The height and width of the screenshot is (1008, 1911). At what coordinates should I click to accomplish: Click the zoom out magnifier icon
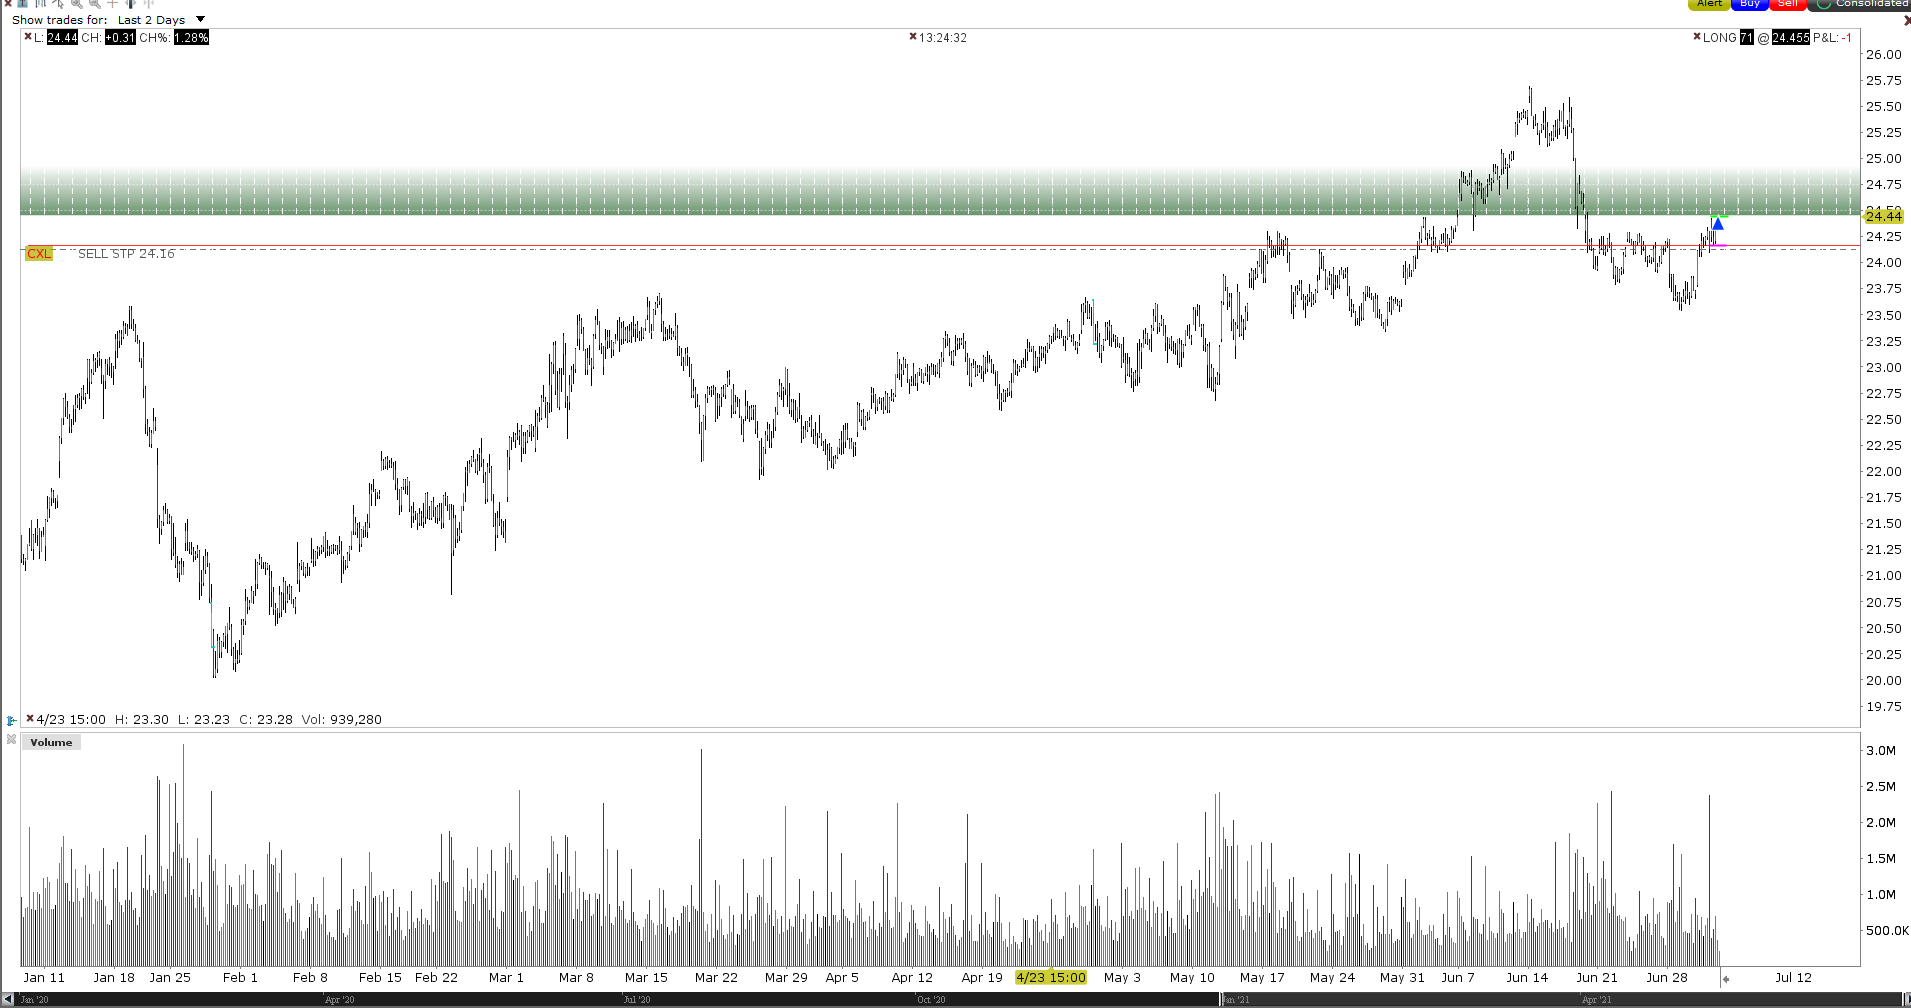coord(95,4)
